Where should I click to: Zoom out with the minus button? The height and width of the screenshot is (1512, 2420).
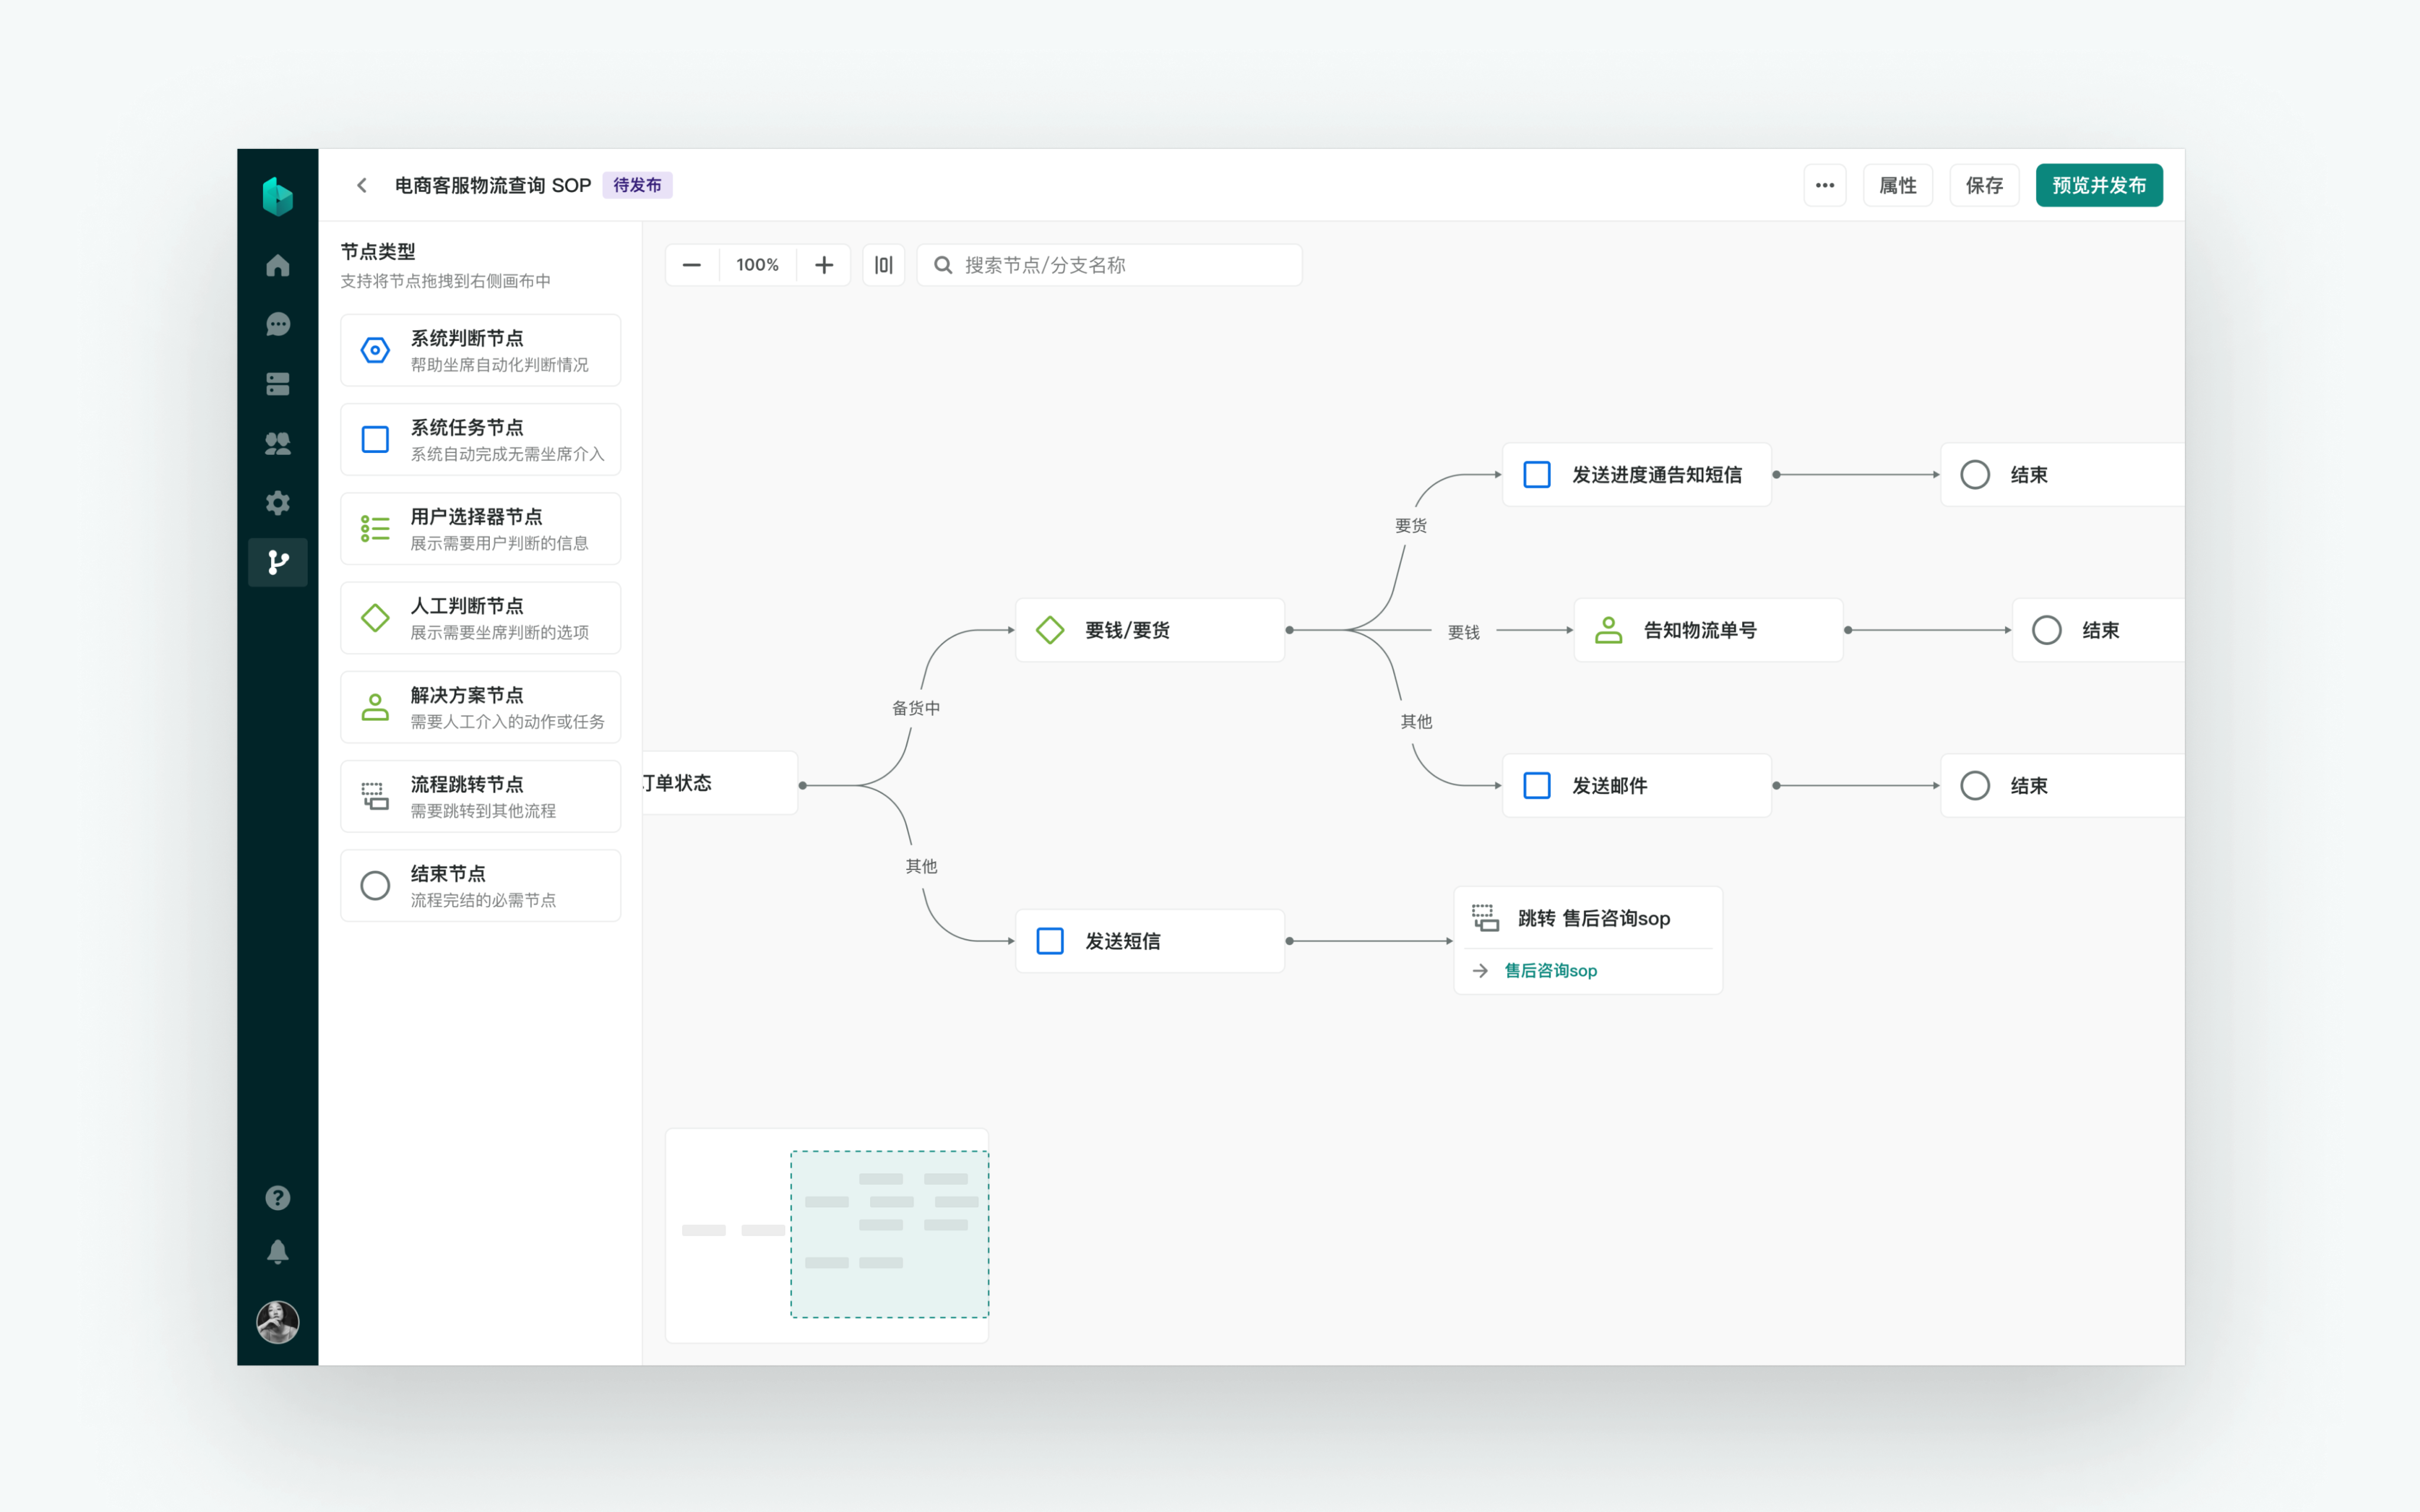point(691,265)
